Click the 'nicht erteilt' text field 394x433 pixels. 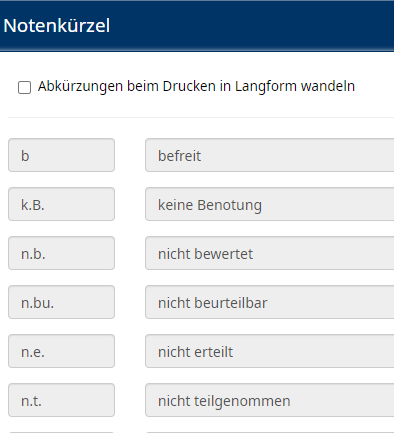coord(269,351)
